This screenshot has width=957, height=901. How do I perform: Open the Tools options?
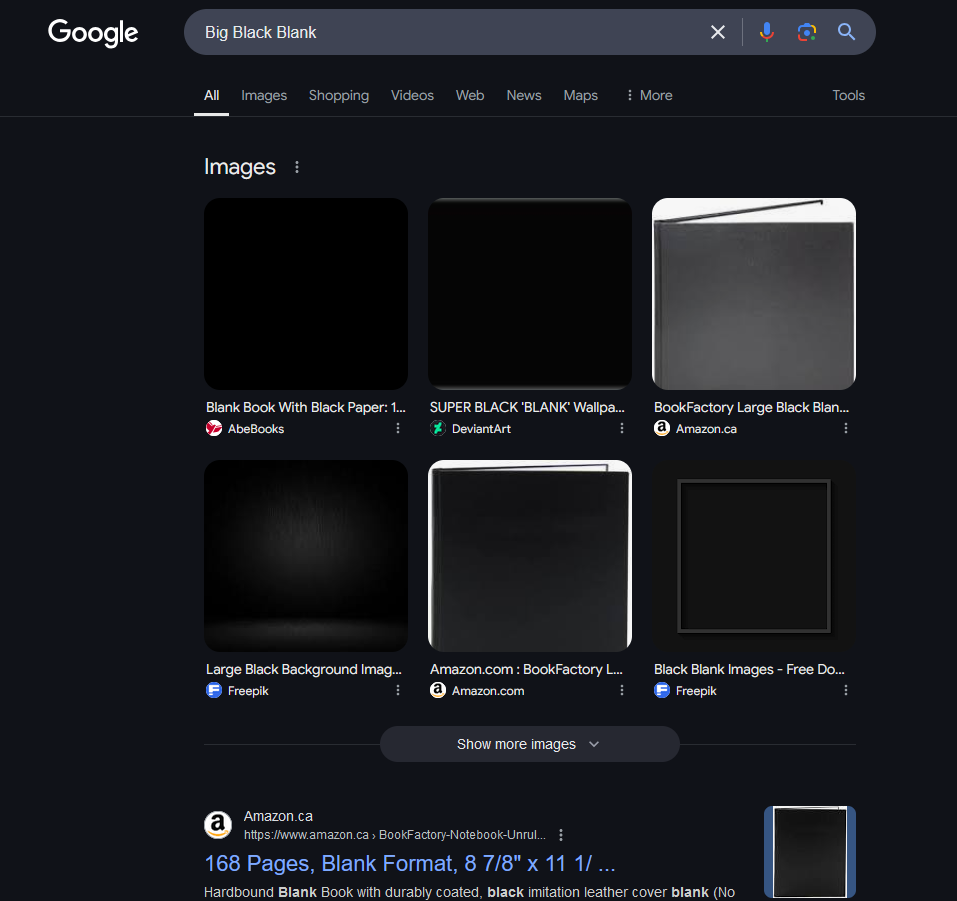point(848,95)
